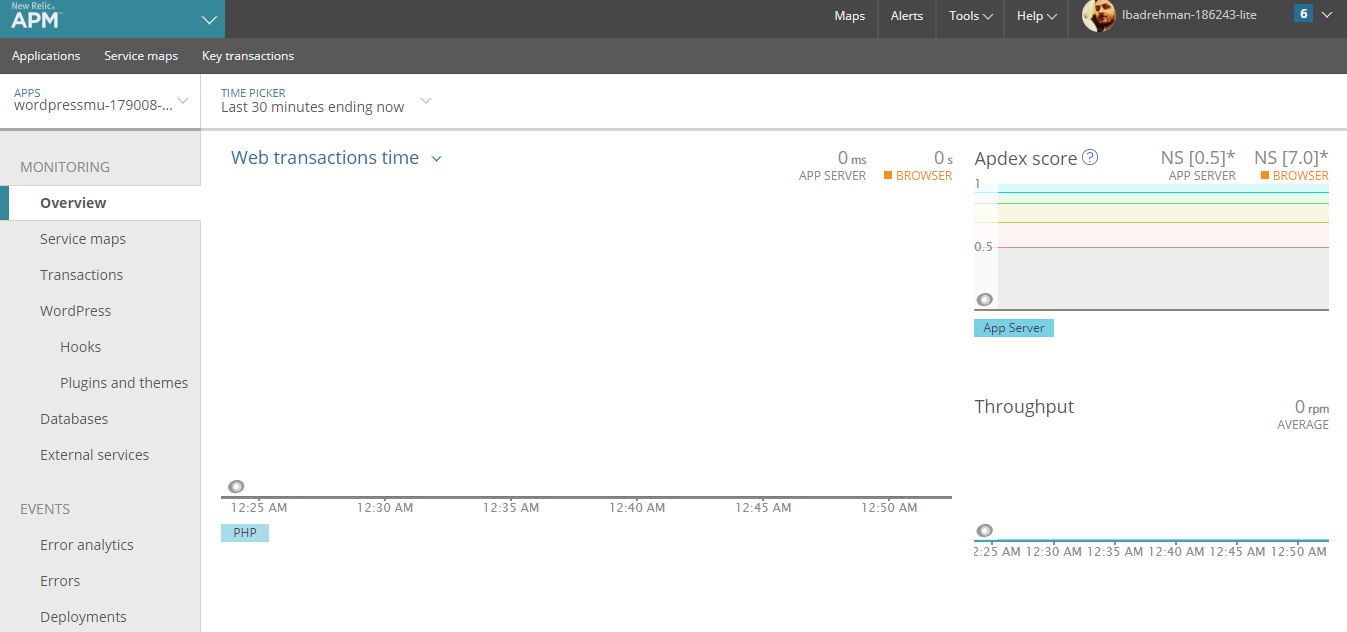Go to the Service maps tab in top bar

pyautogui.click(x=141, y=56)
